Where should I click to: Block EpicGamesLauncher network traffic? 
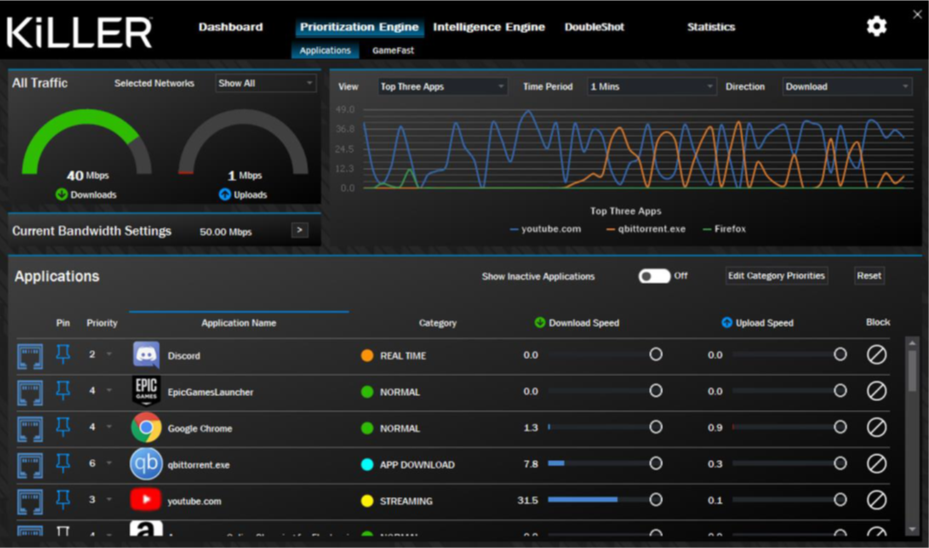pyautogui.click(x=877, y=391)
